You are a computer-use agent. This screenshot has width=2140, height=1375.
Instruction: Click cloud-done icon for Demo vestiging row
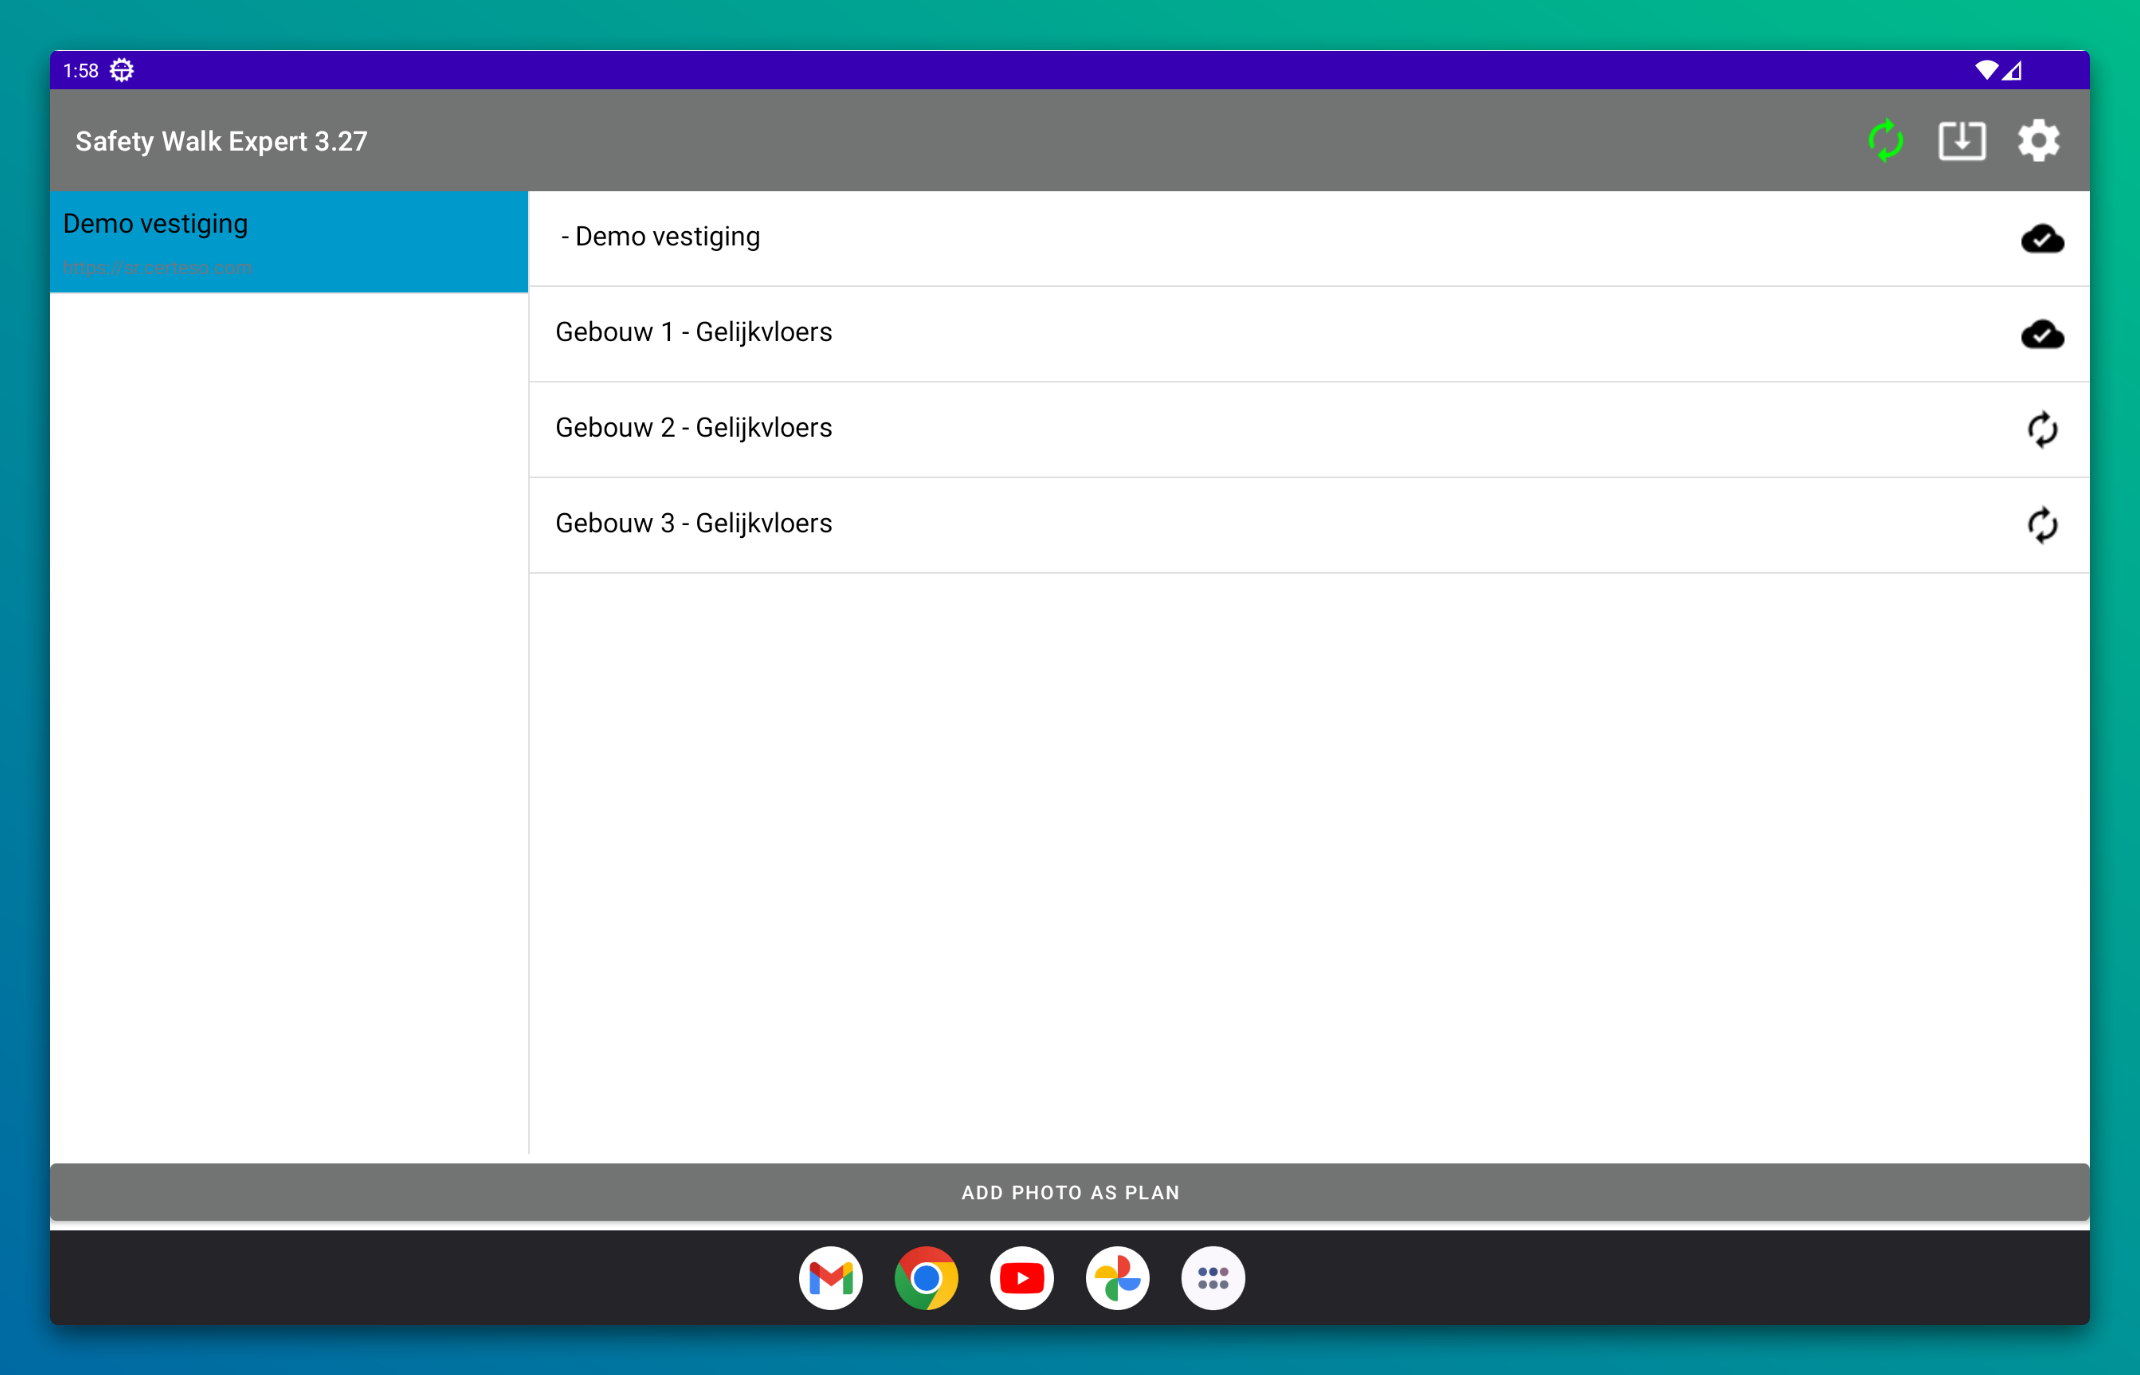(2041, 238)
